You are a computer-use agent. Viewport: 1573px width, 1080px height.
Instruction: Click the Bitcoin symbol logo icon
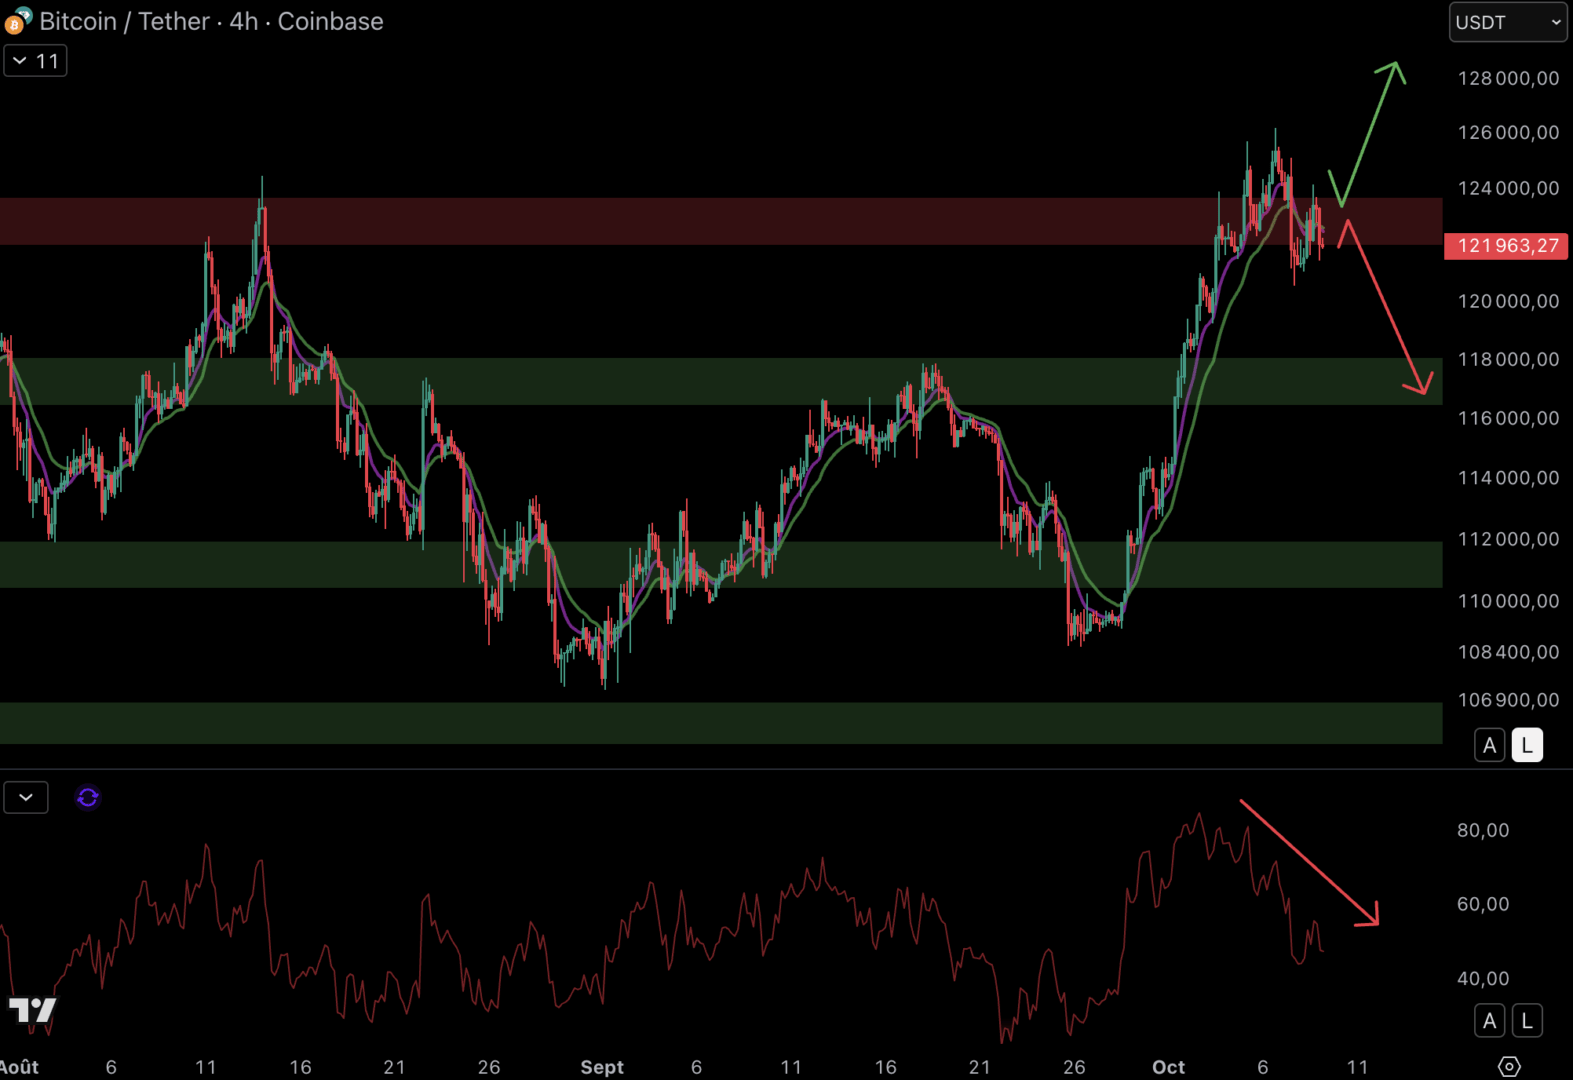pos(17,21)
